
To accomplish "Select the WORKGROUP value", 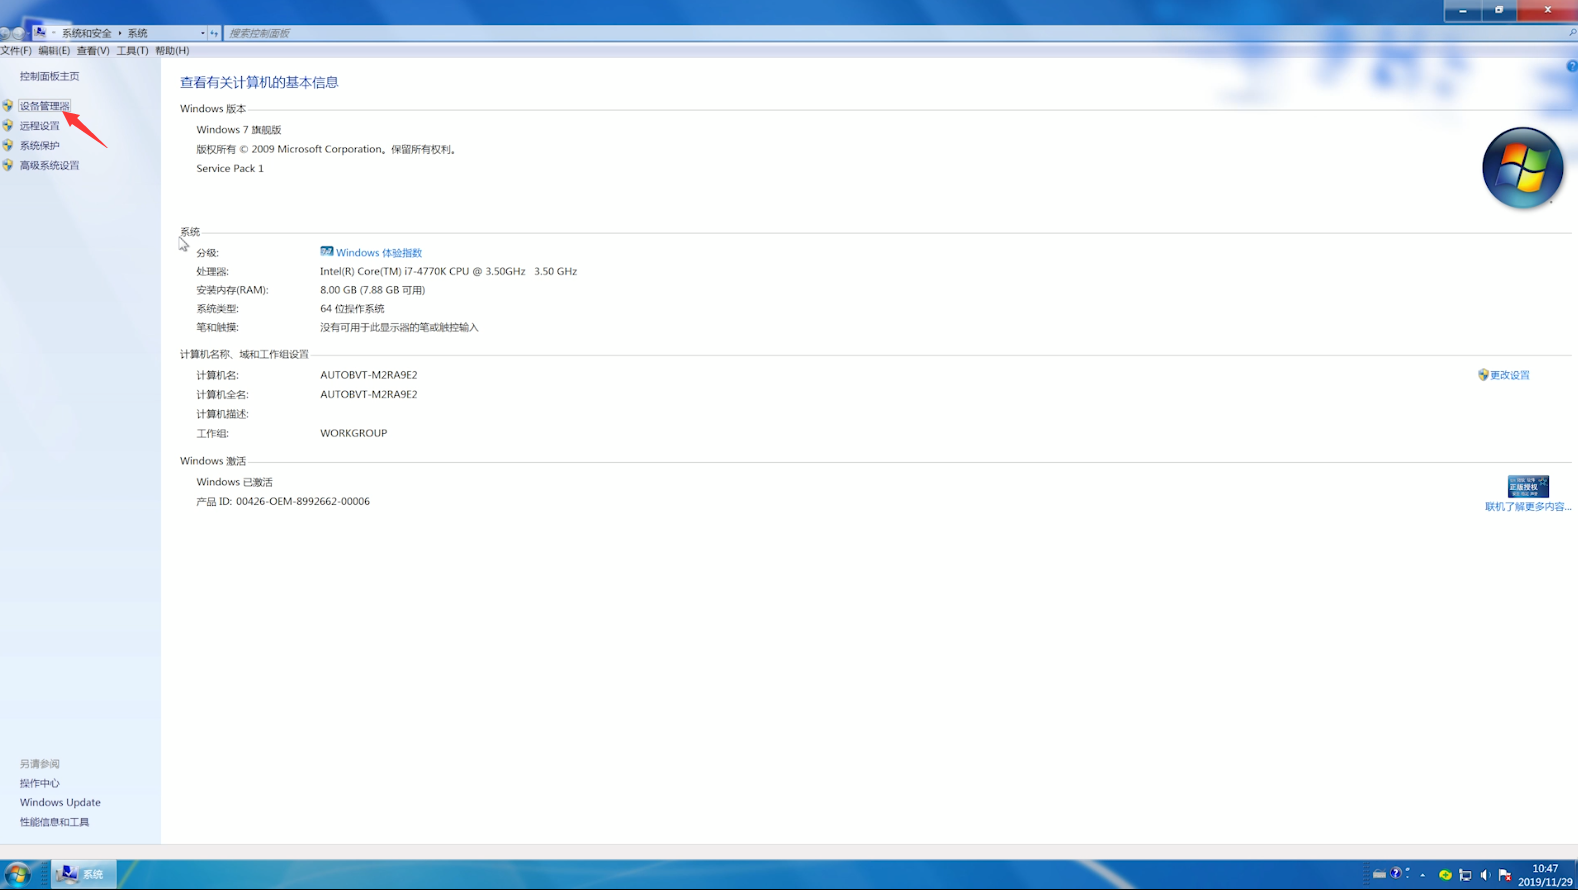I will [353, 433].
